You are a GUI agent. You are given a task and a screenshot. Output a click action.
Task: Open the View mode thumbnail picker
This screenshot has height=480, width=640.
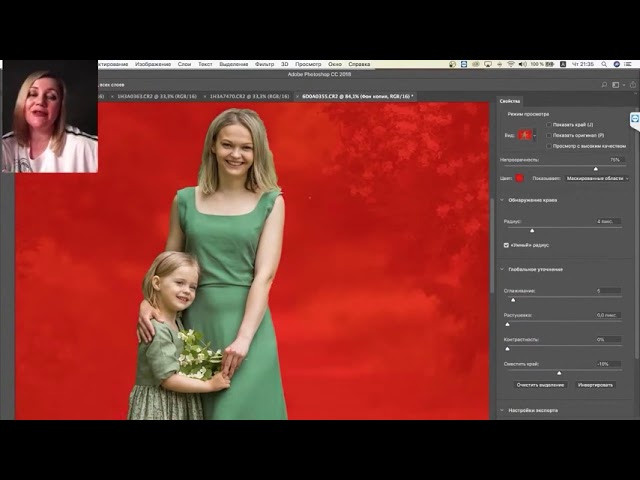click(526, 134)
